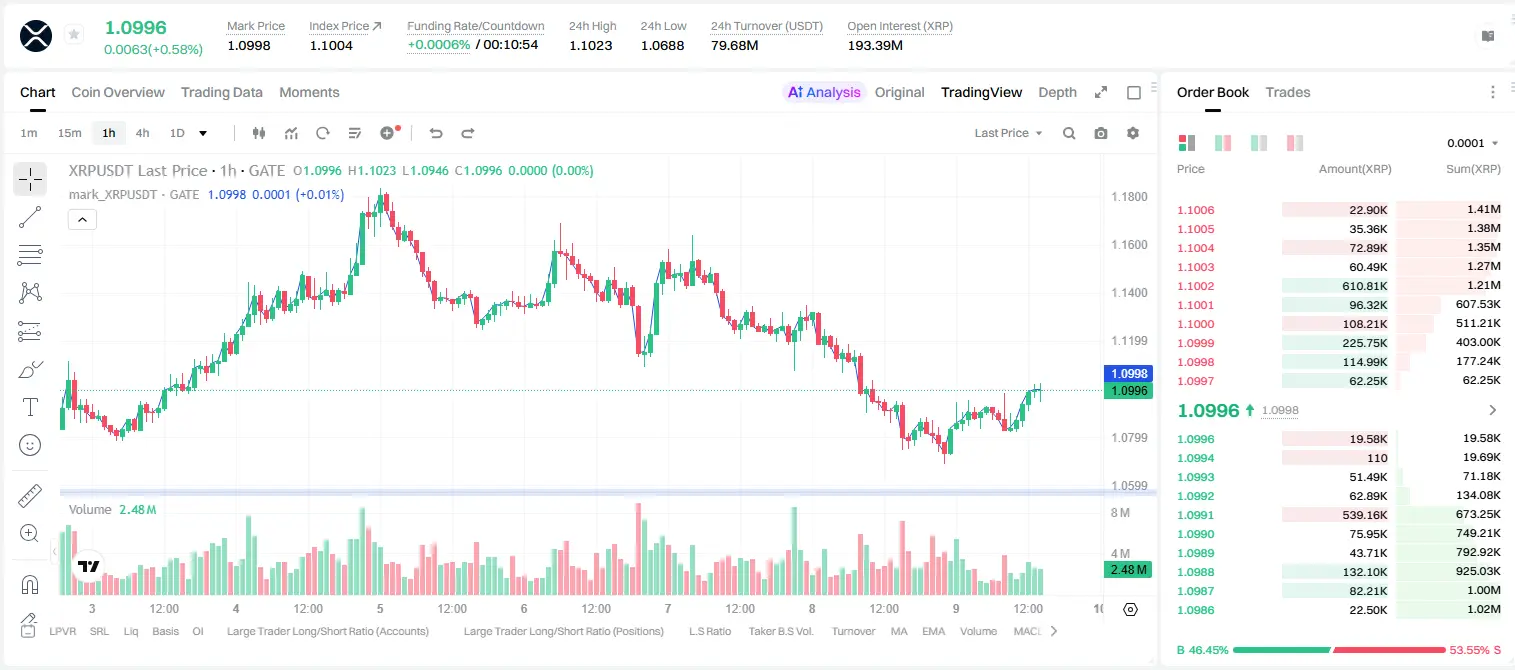Image resolution: width=1515 pixels, height=670 pixels.
Task: Open the Coin Overview tab
Action: 118,92
